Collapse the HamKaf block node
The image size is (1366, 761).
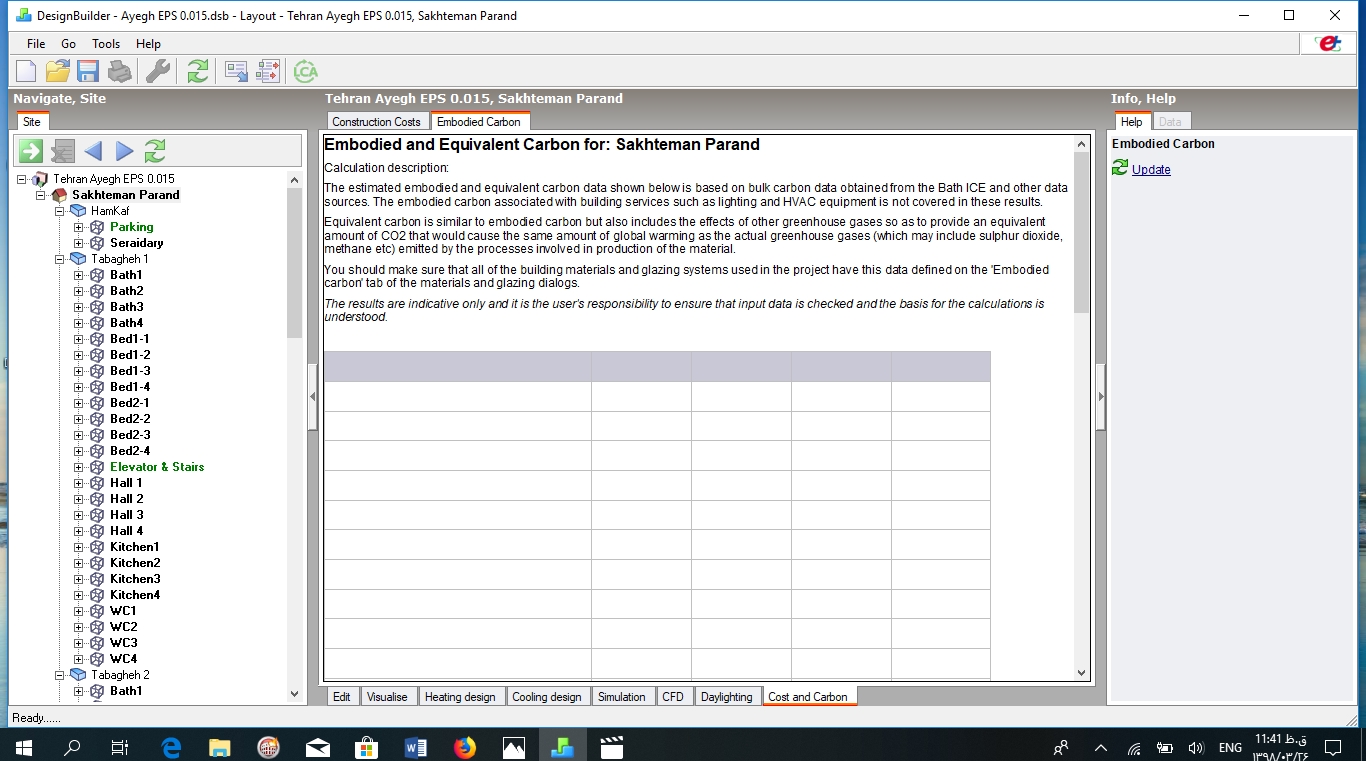click(60, 211)
